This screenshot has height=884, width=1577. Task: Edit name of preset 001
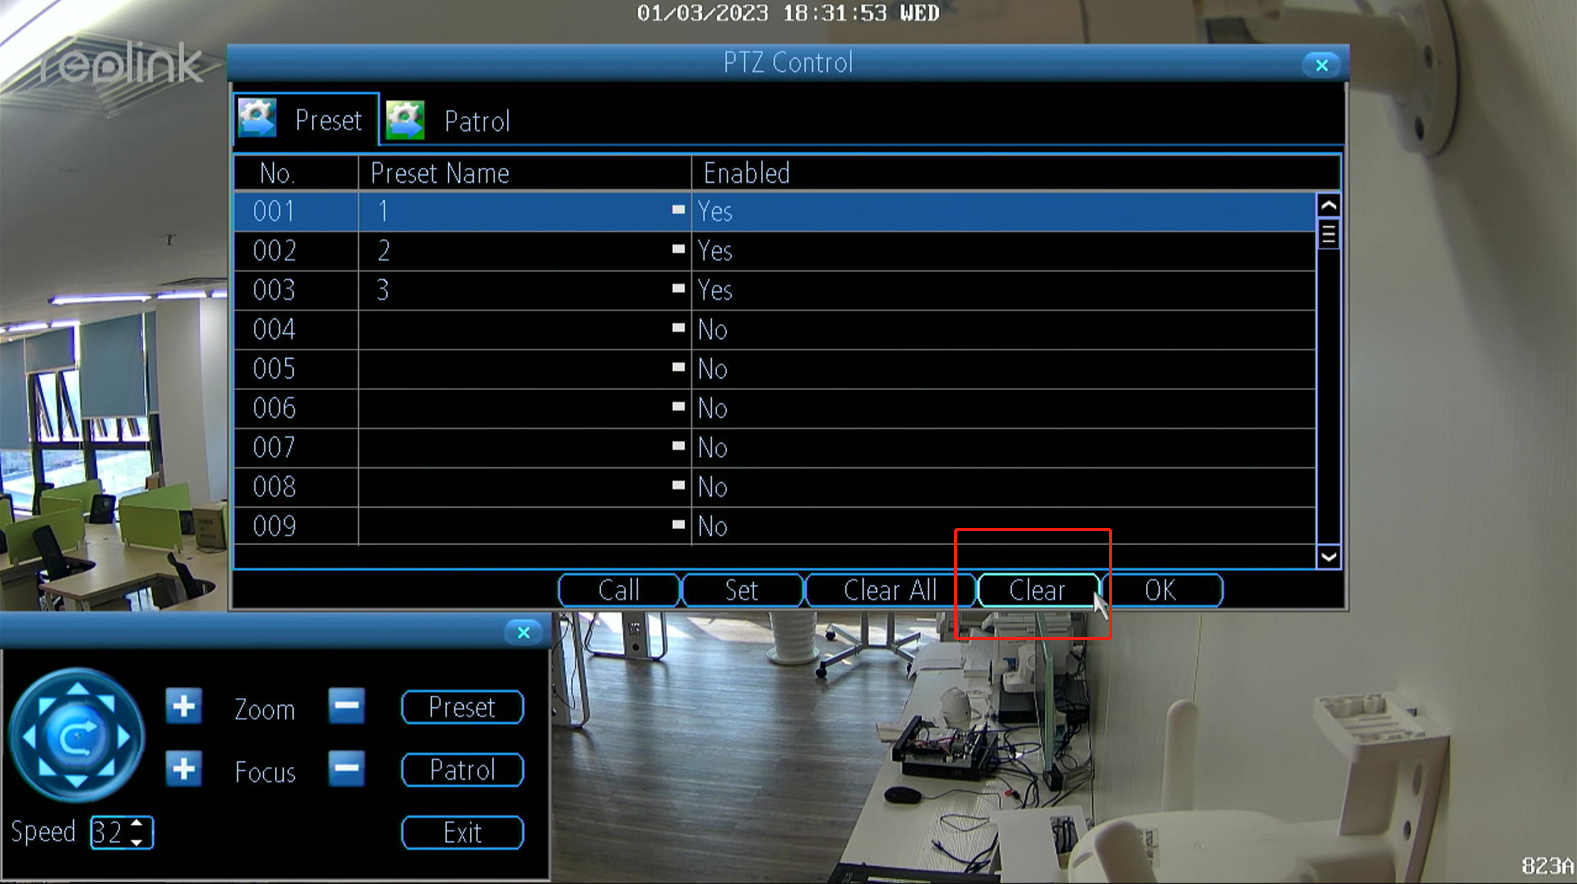pyautogui.click(x=678, y=210)
